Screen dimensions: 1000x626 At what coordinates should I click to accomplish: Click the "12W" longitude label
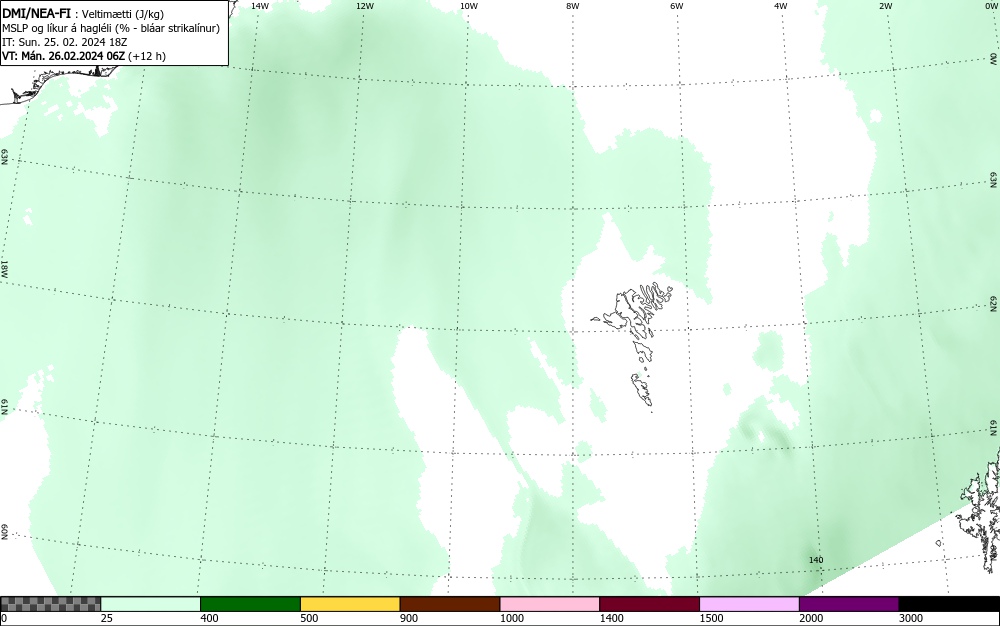click(x=364, y=6)
